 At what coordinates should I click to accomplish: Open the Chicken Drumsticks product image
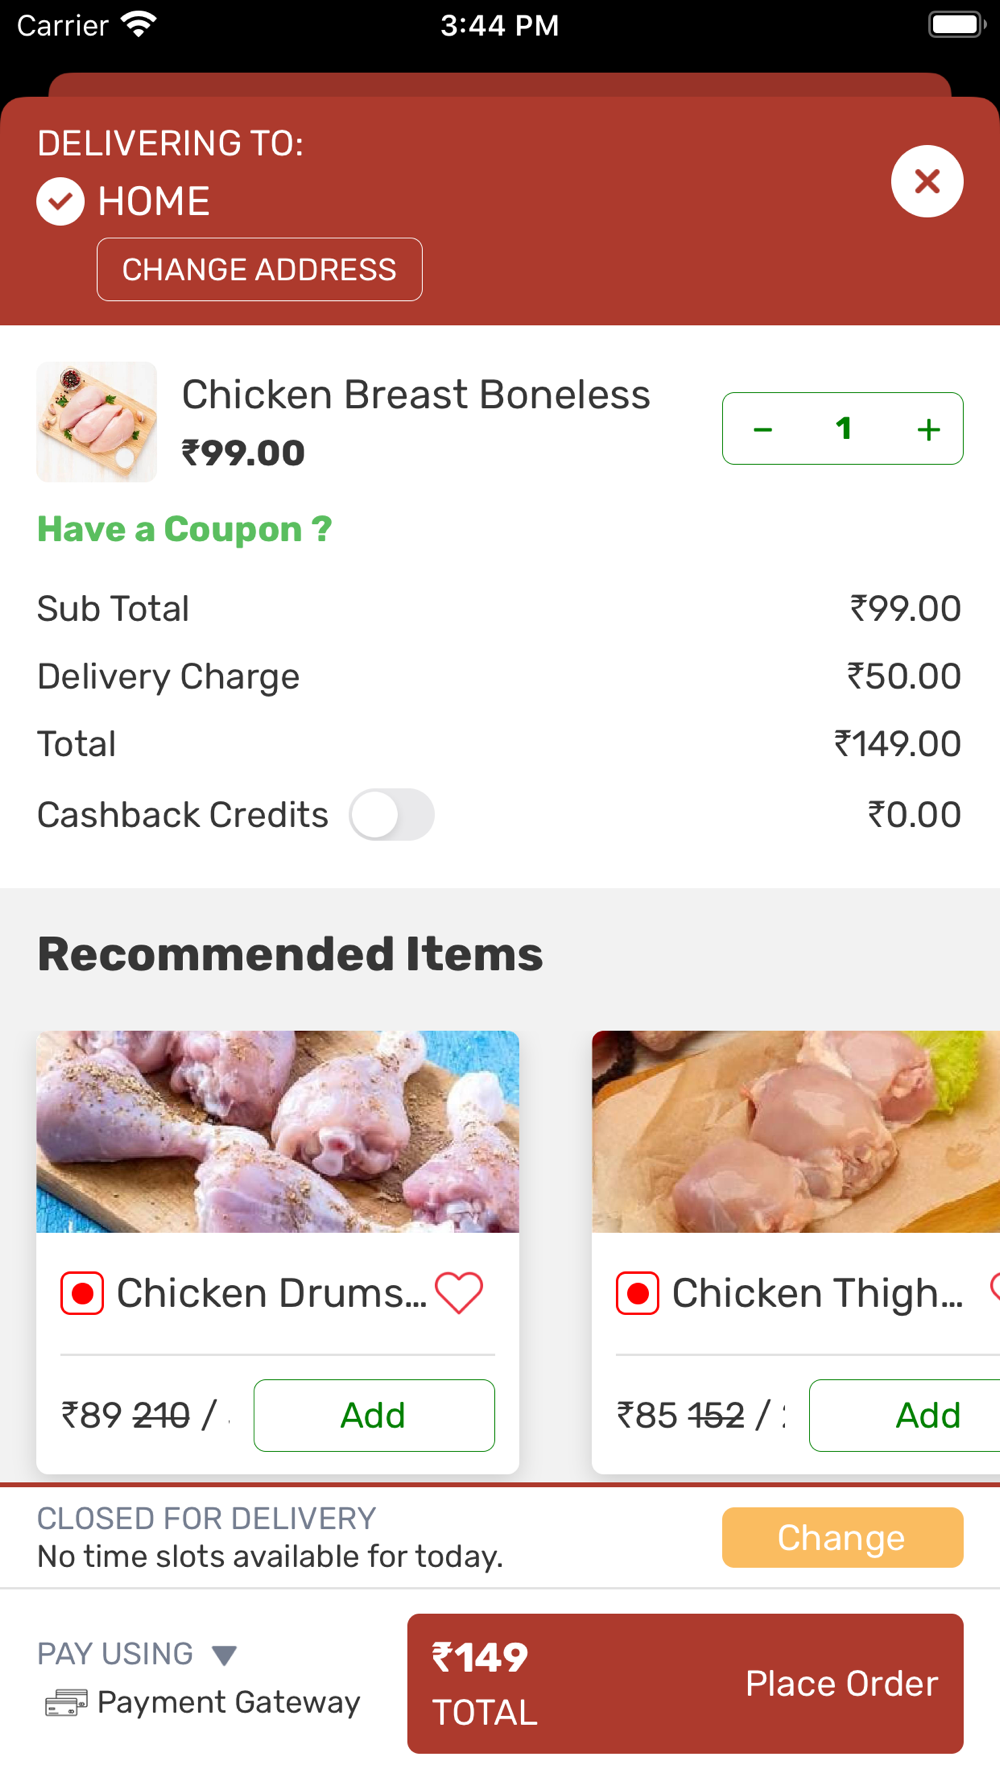[x=278, y=1132]
